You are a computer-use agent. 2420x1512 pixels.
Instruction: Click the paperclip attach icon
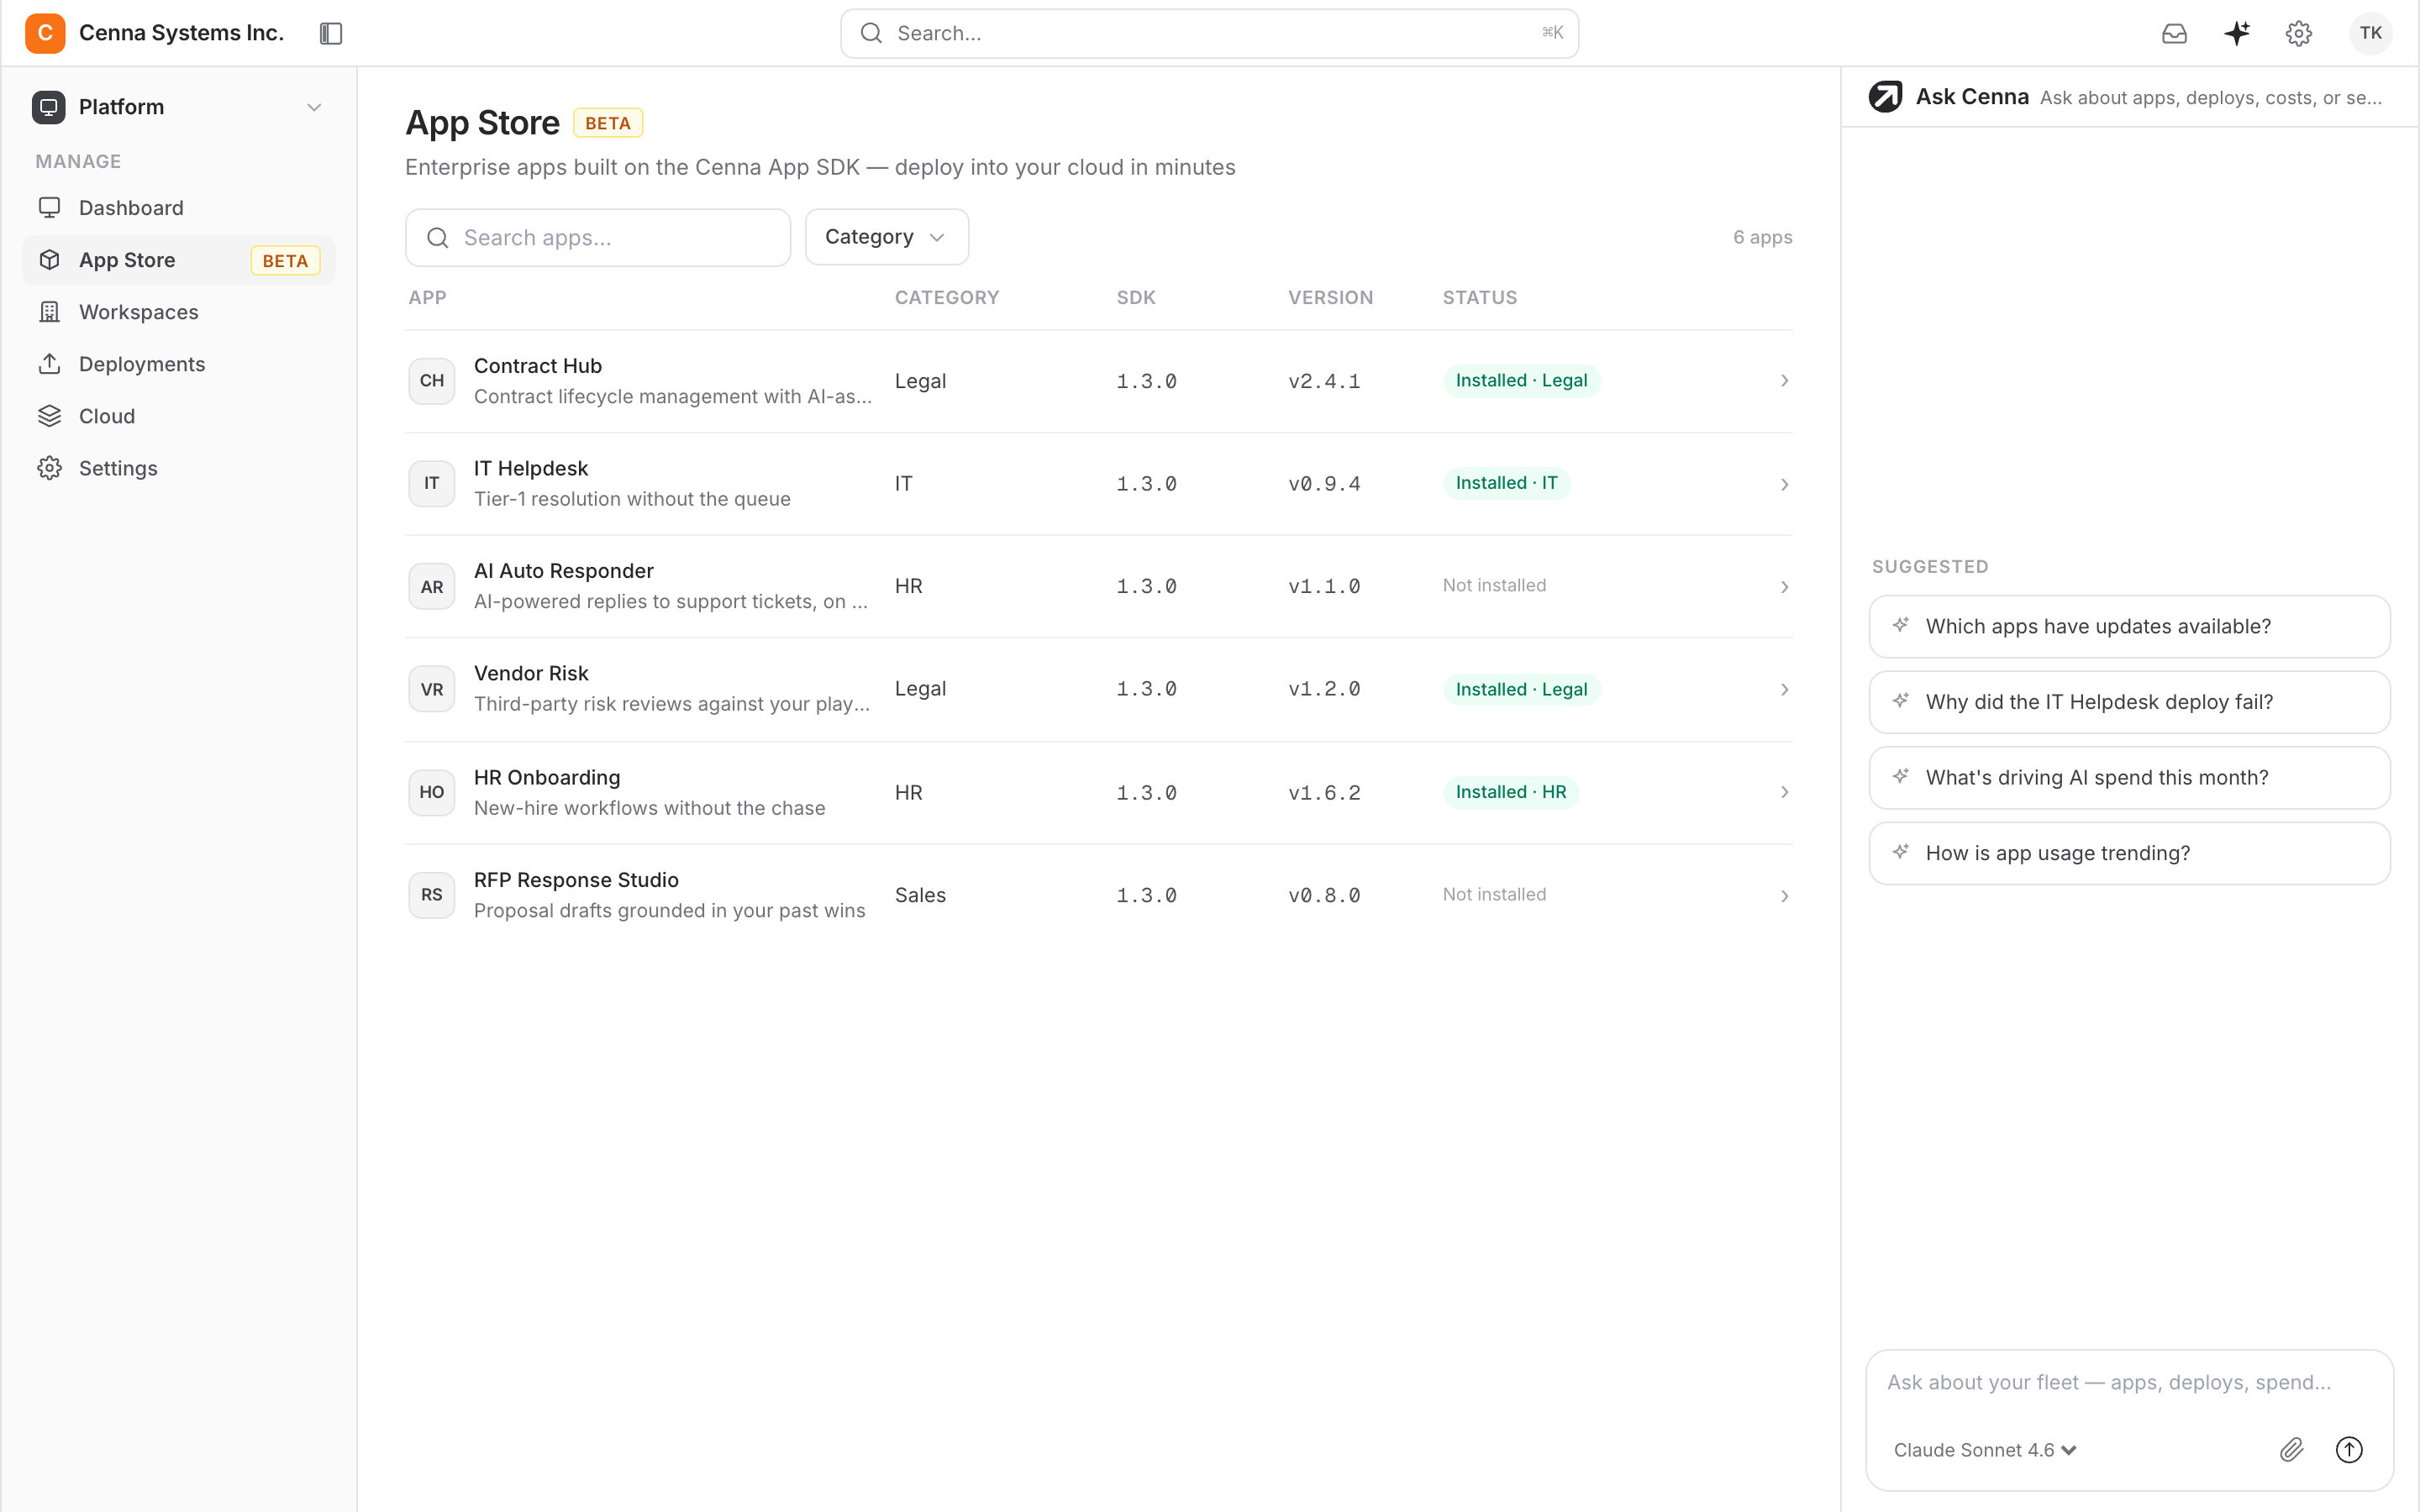click(x=2291, y=1449)
